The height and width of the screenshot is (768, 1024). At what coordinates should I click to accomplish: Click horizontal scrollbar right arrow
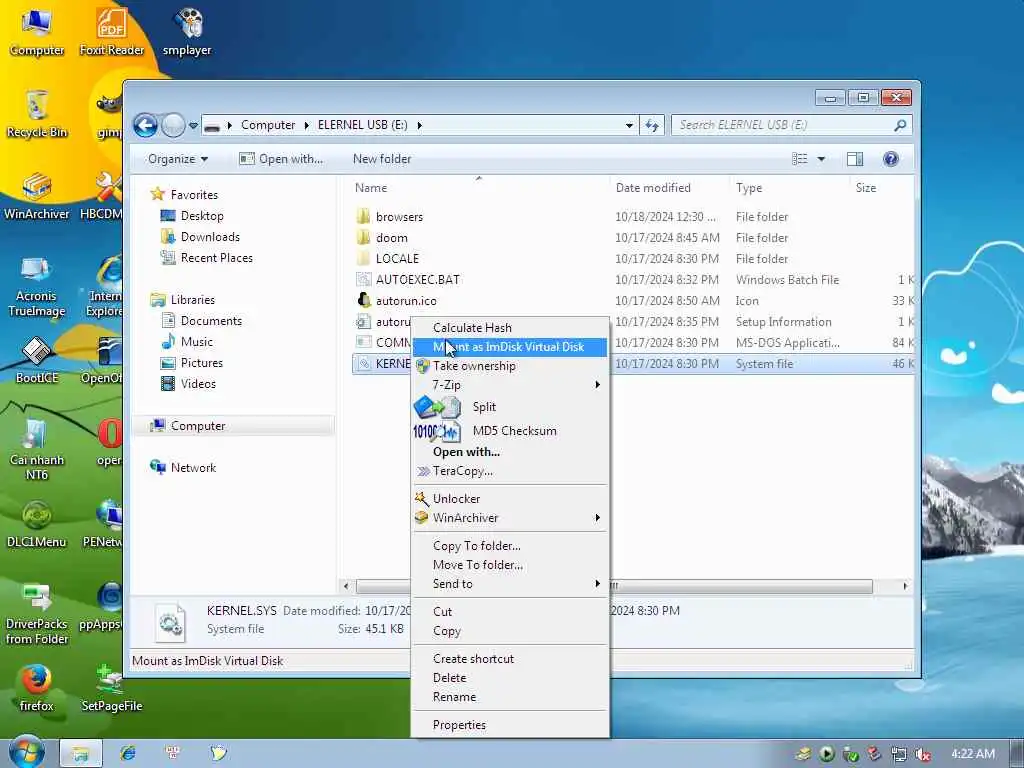coord(904,586)
